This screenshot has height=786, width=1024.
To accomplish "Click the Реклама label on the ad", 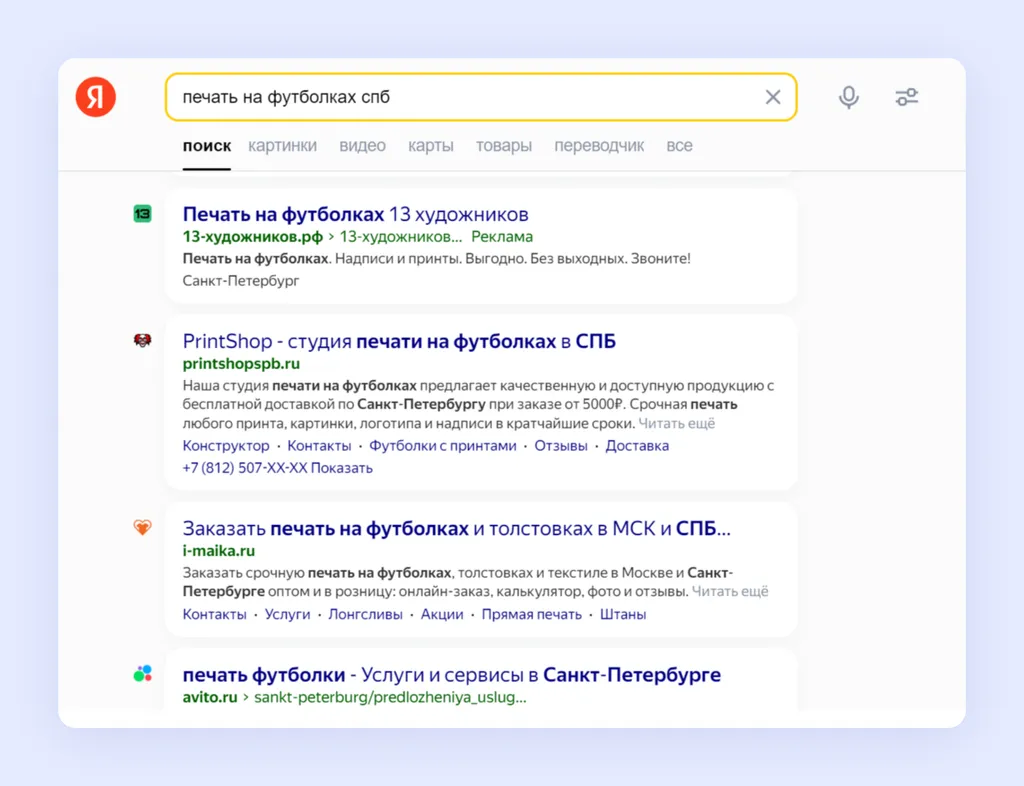I will 502,236.
